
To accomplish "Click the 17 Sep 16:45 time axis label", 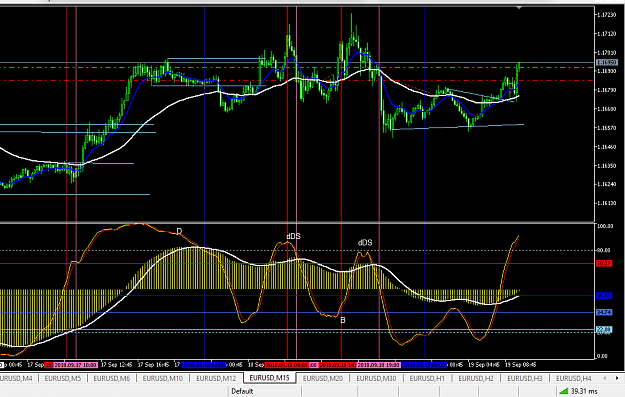I will pos(153,365).
